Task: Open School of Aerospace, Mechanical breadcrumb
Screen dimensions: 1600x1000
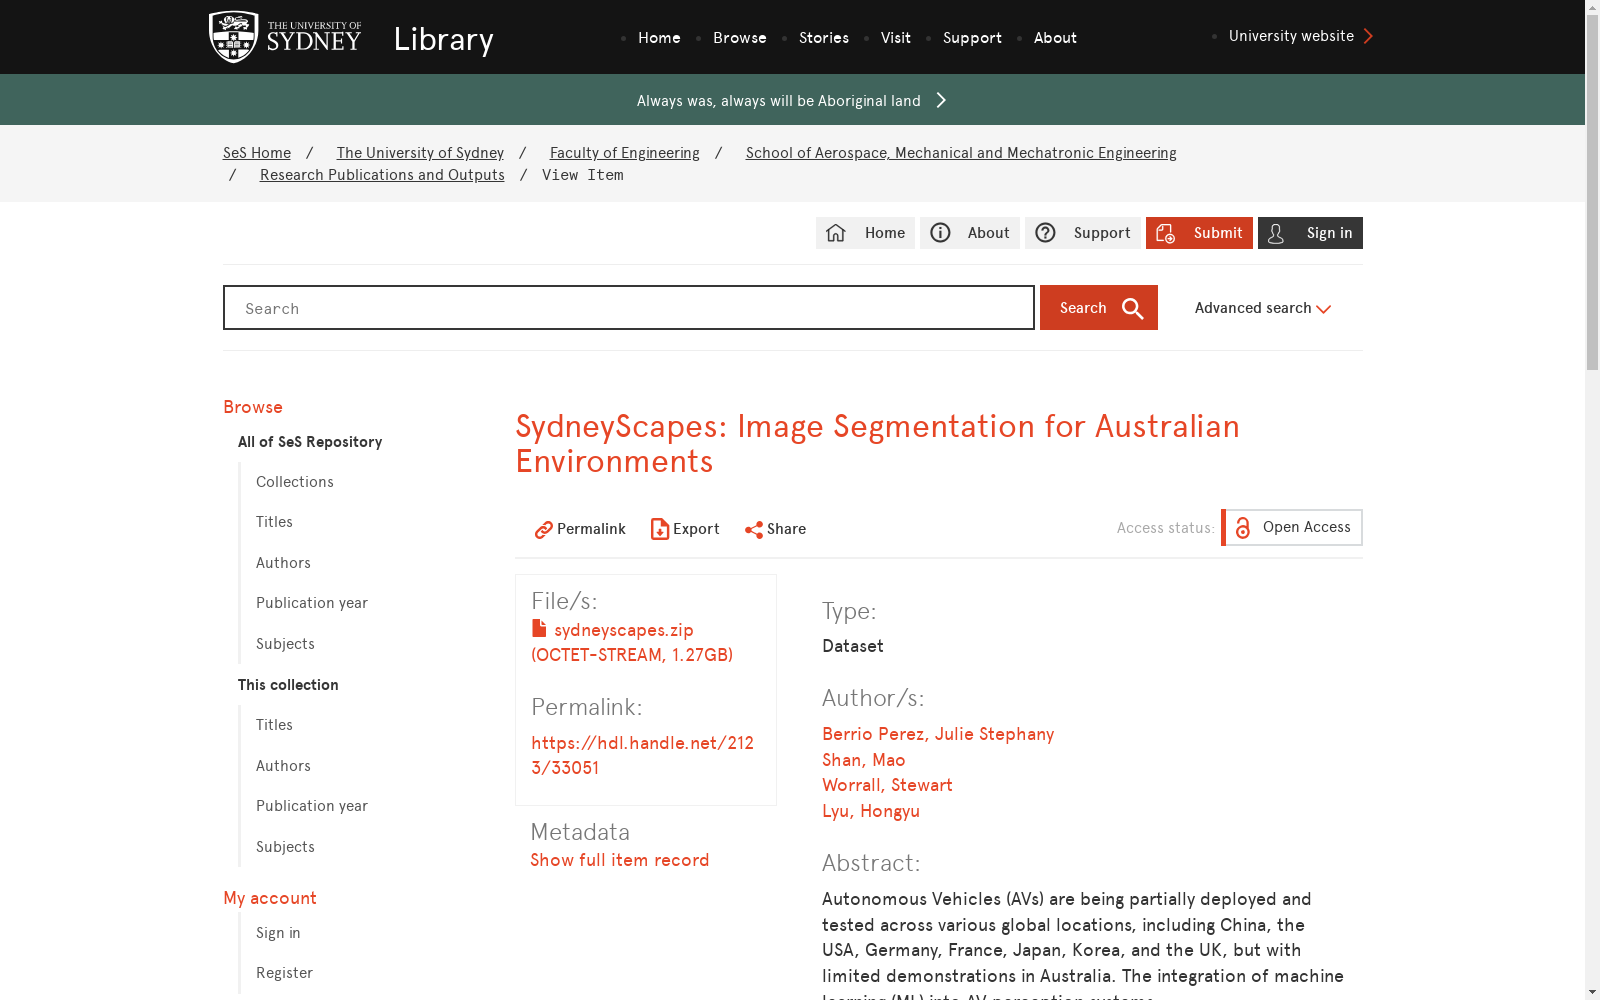Action: tap(961, 153)
